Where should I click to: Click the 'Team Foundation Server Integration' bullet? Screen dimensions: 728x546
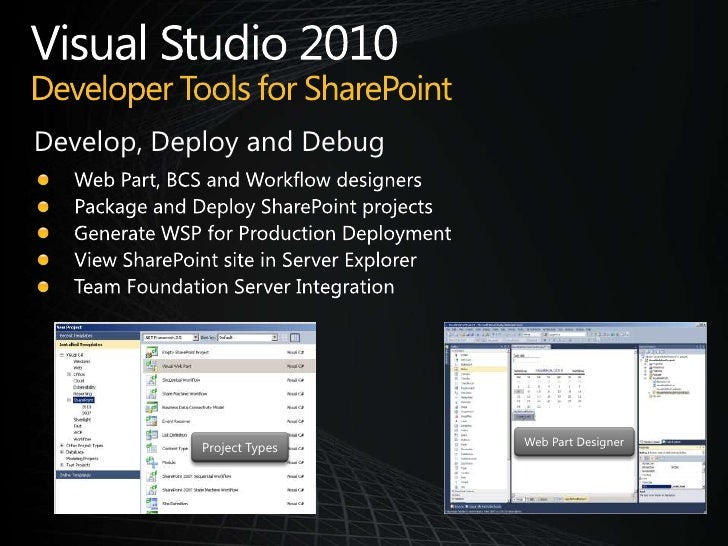click(234, 286)
